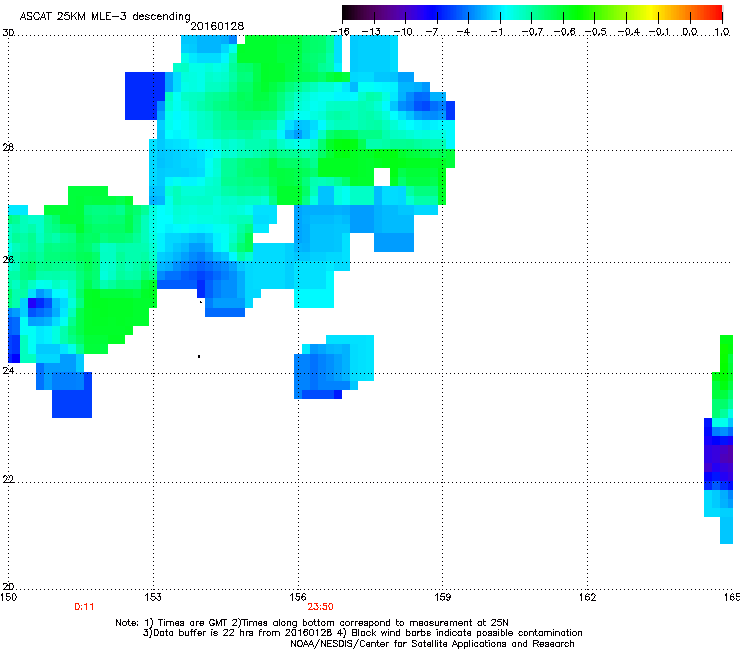The height and width of the screenshot is (650, 740).
Task: Click the '-13' color scale label
Action: [x=371, y=32]
